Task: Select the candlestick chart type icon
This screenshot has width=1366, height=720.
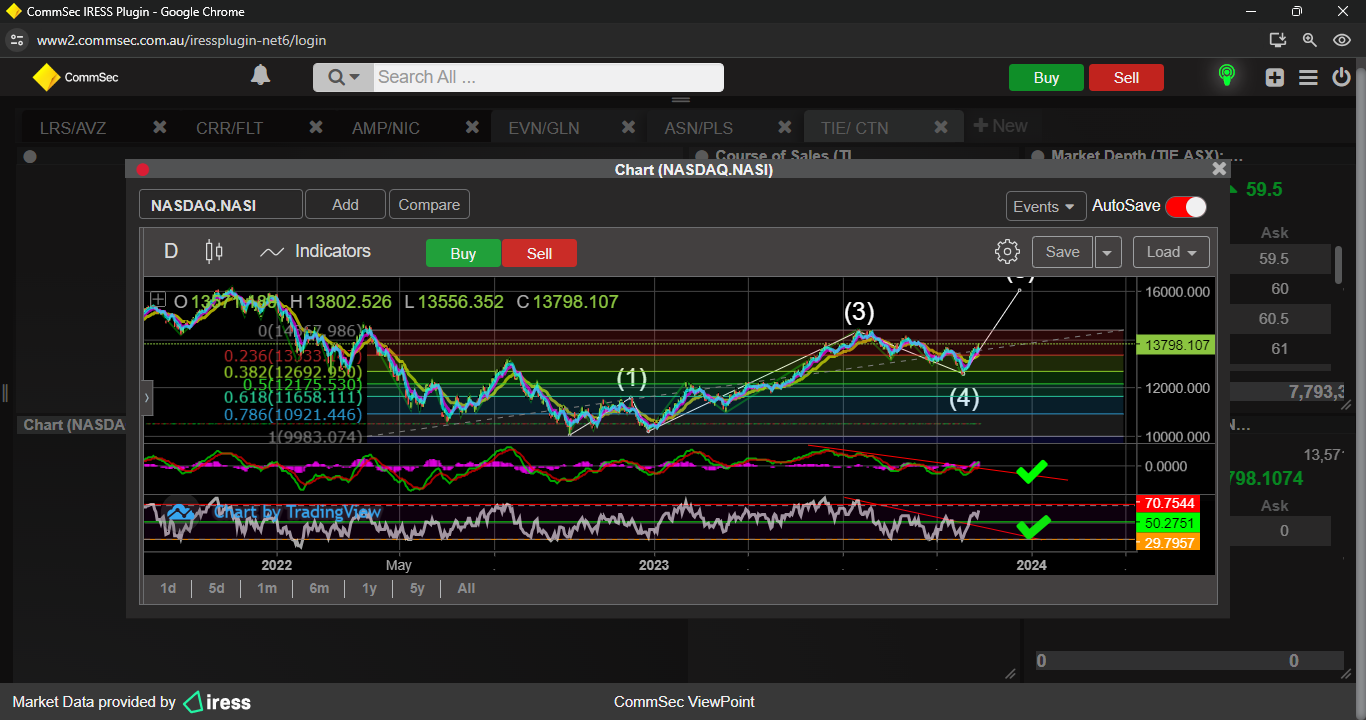Action: coord(214,252)
